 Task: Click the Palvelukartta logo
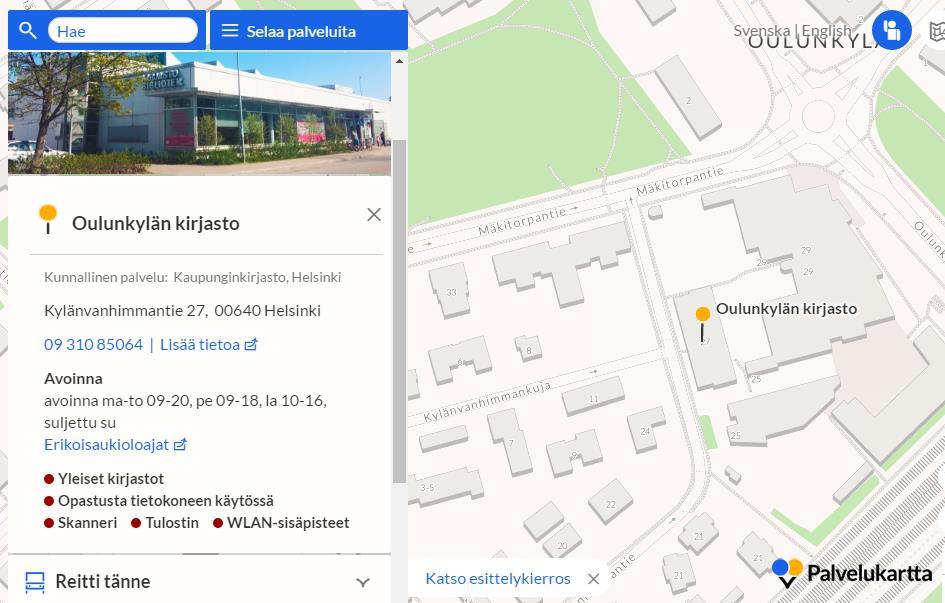852,573
